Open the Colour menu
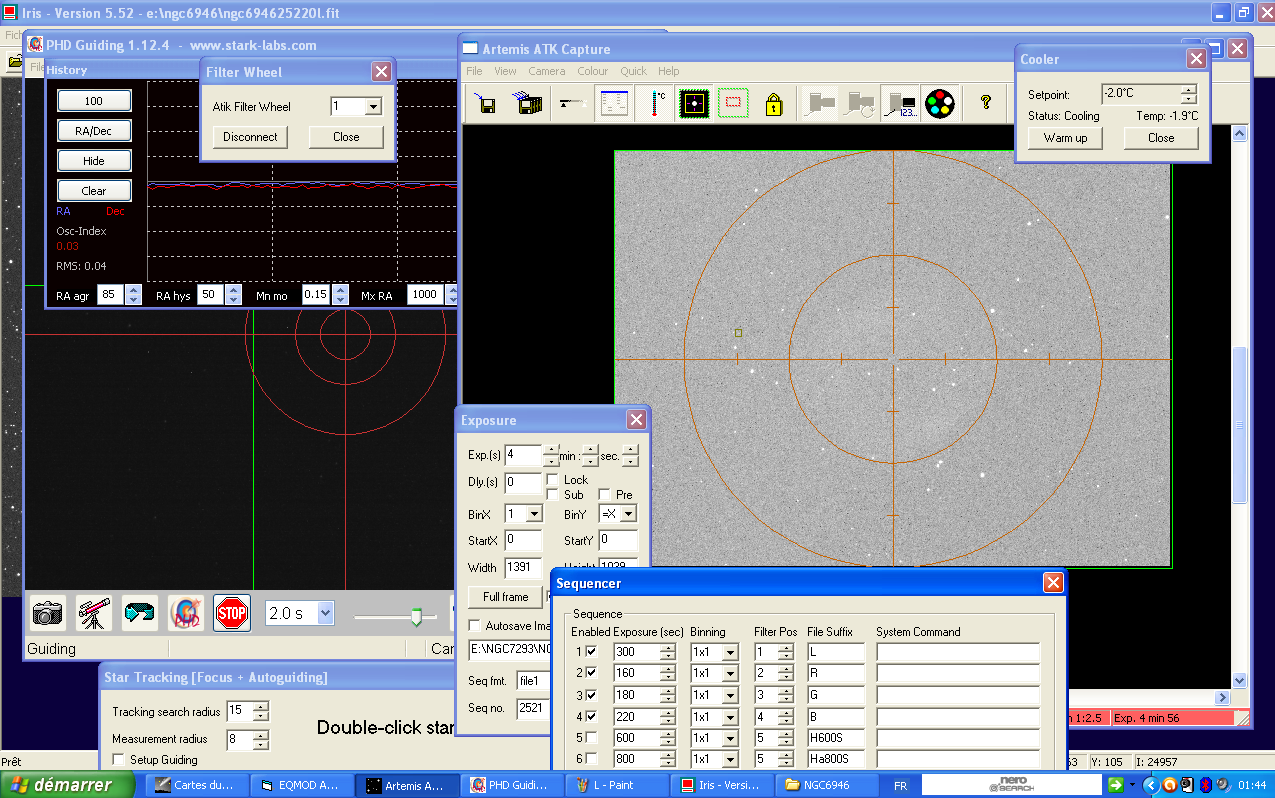Screen dimensions: 1275x798 [x=592, y=71]
